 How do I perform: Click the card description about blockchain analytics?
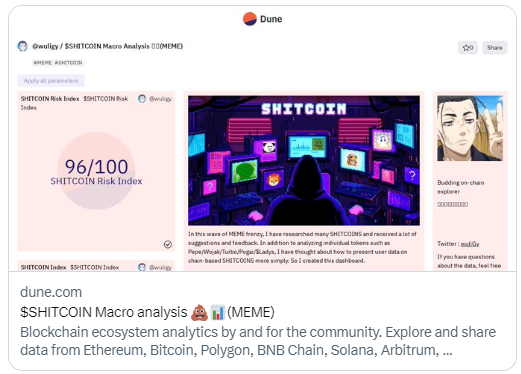tap(258, 341)
